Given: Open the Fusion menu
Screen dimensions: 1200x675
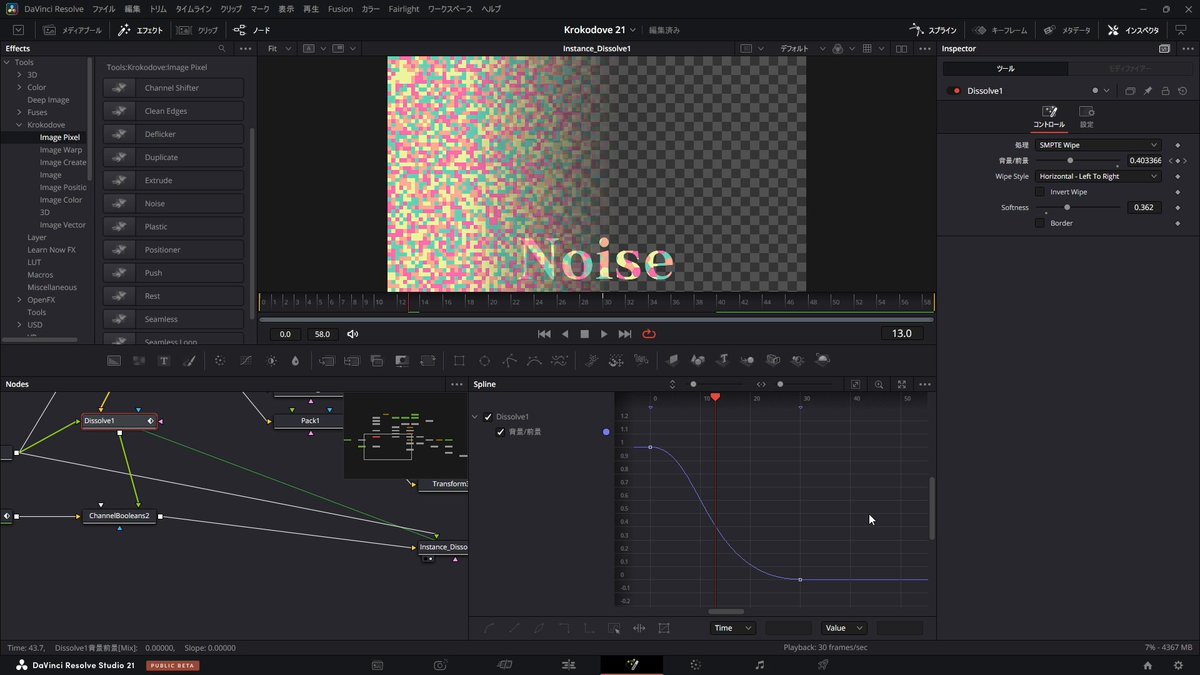Looking at the screenshot, I should (340, 8).
